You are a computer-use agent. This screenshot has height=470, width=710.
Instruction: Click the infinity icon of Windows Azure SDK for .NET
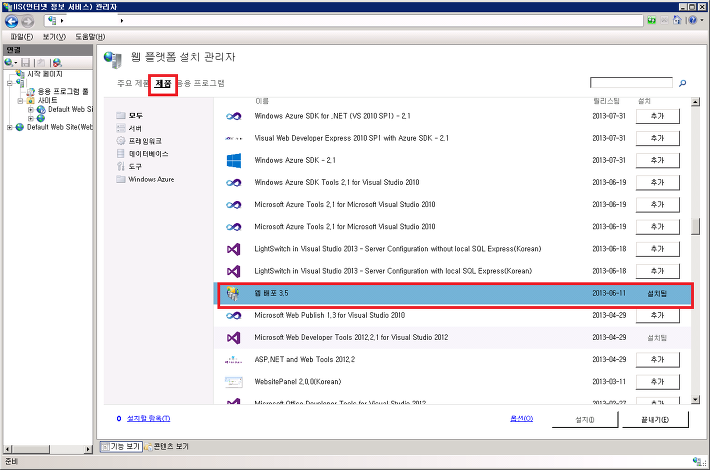[234, 116]
